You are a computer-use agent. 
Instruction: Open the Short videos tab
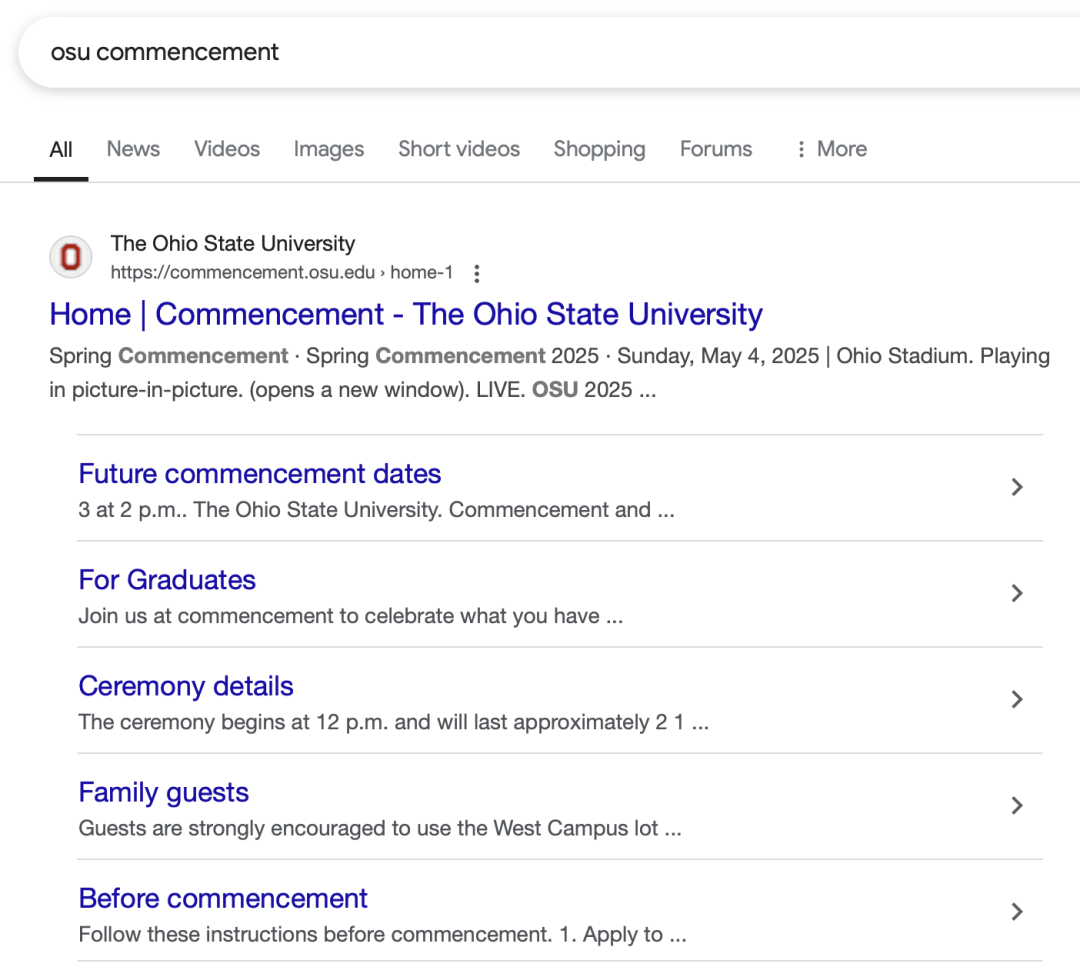pos(459,149)
